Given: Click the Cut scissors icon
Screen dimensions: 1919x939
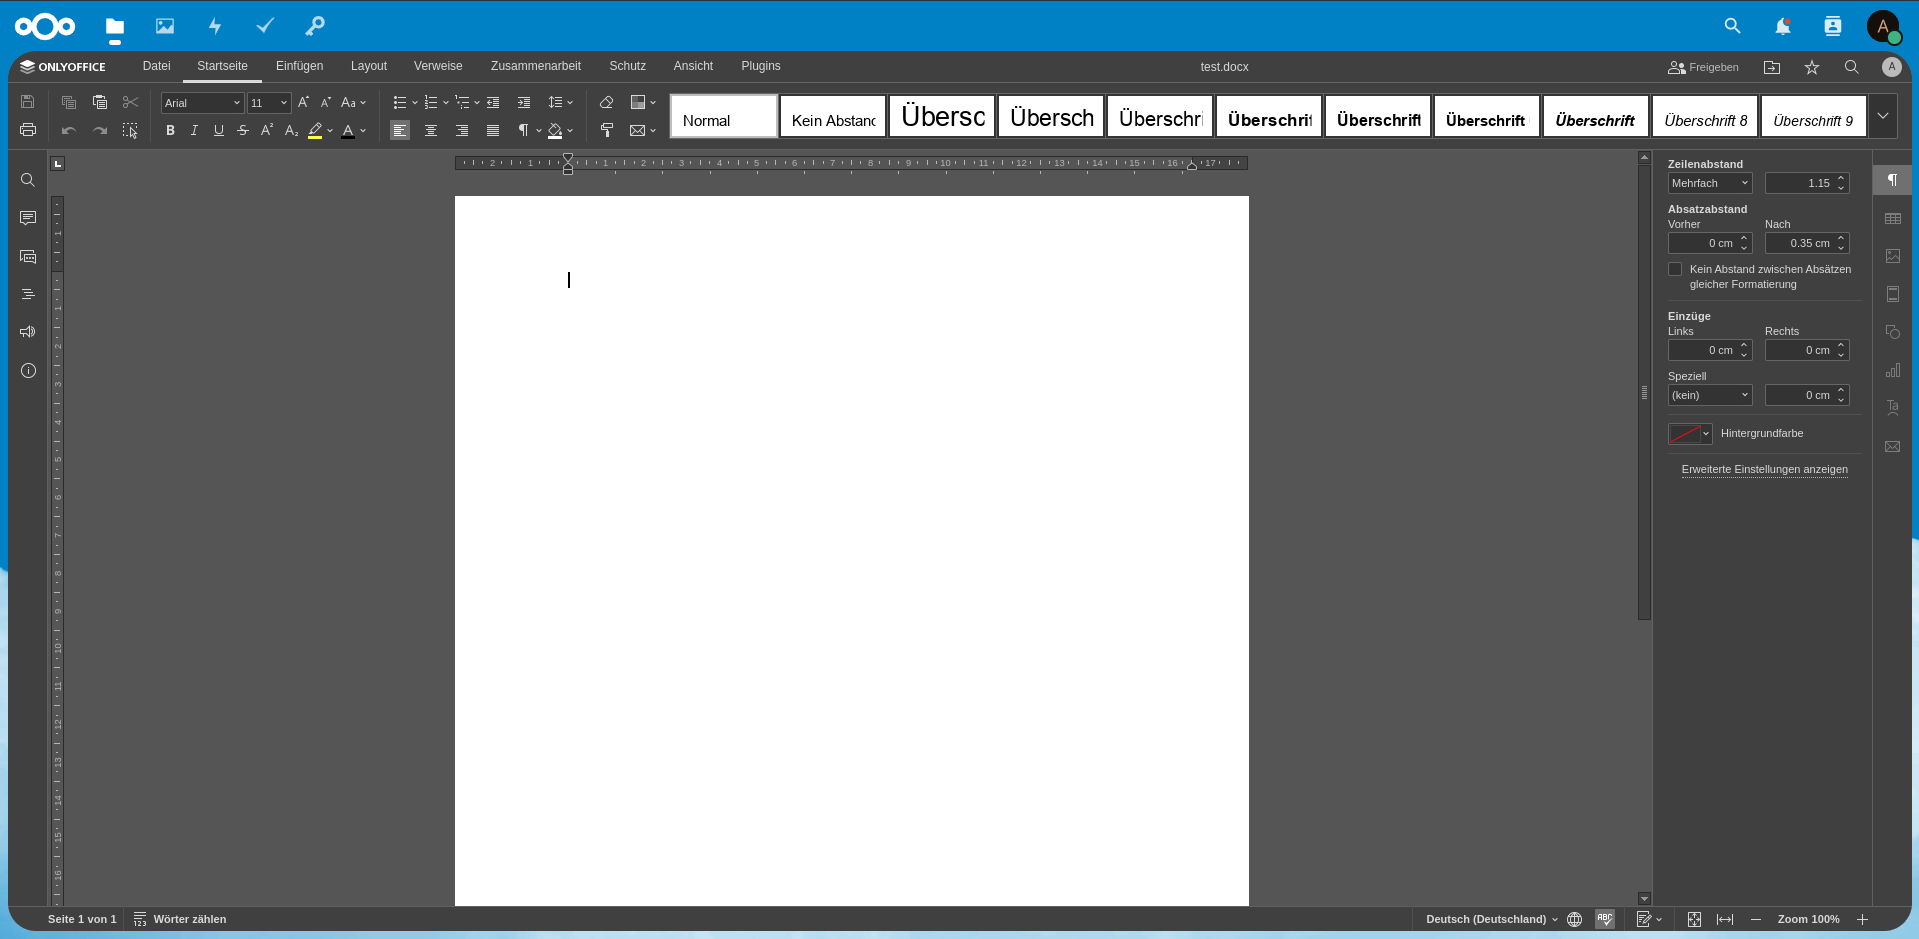Looking at the screenshot, I should [130, 102].
